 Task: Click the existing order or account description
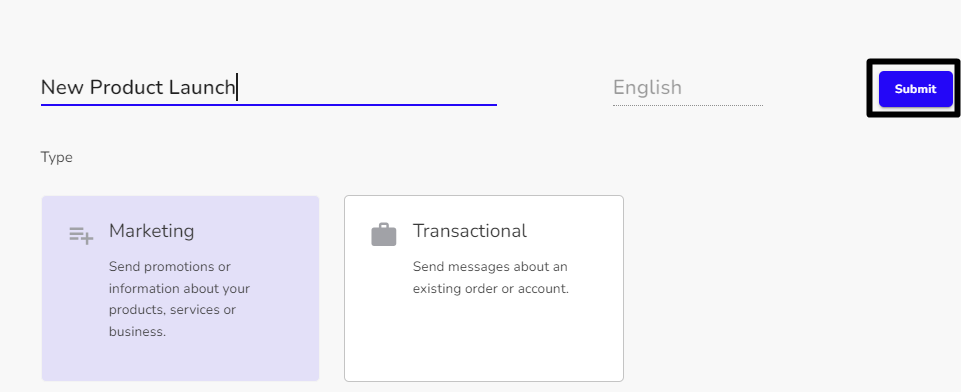[x=491, y=277]
